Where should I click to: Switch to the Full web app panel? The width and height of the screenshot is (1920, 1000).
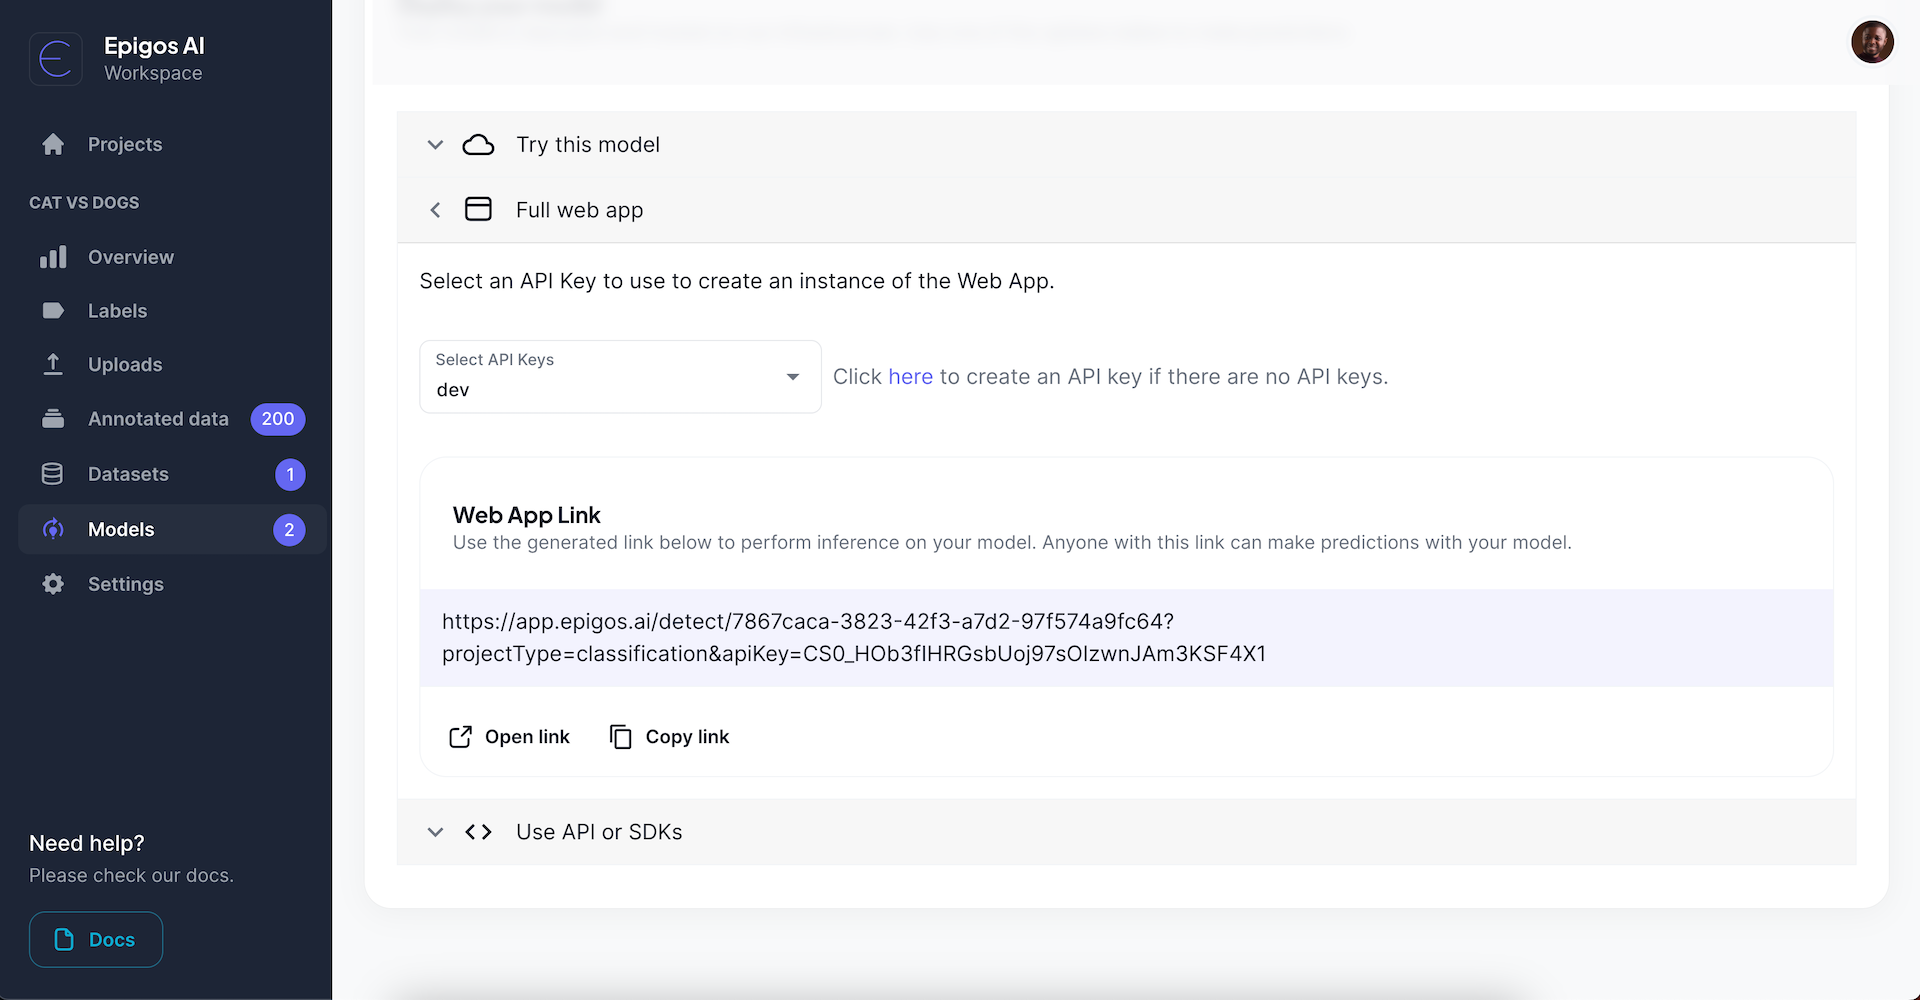pyautogui.click(x=579, y=210)
